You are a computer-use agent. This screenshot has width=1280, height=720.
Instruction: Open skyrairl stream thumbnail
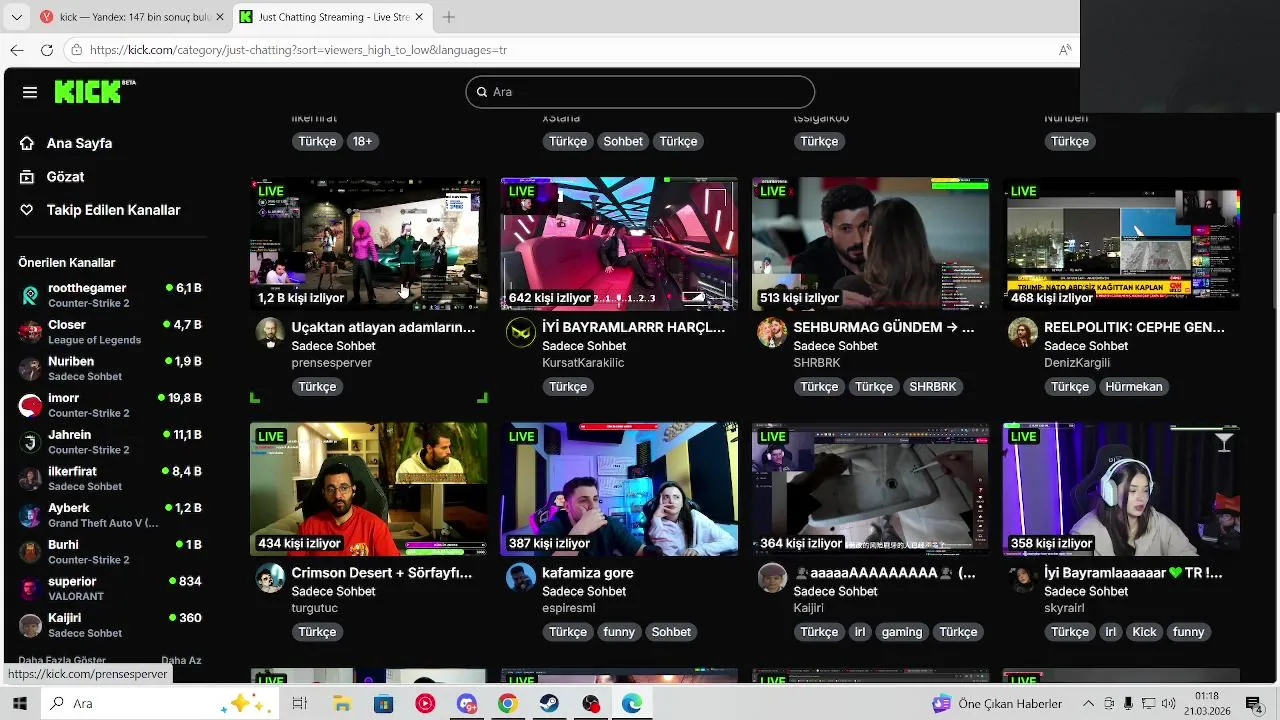(1121, 489)
